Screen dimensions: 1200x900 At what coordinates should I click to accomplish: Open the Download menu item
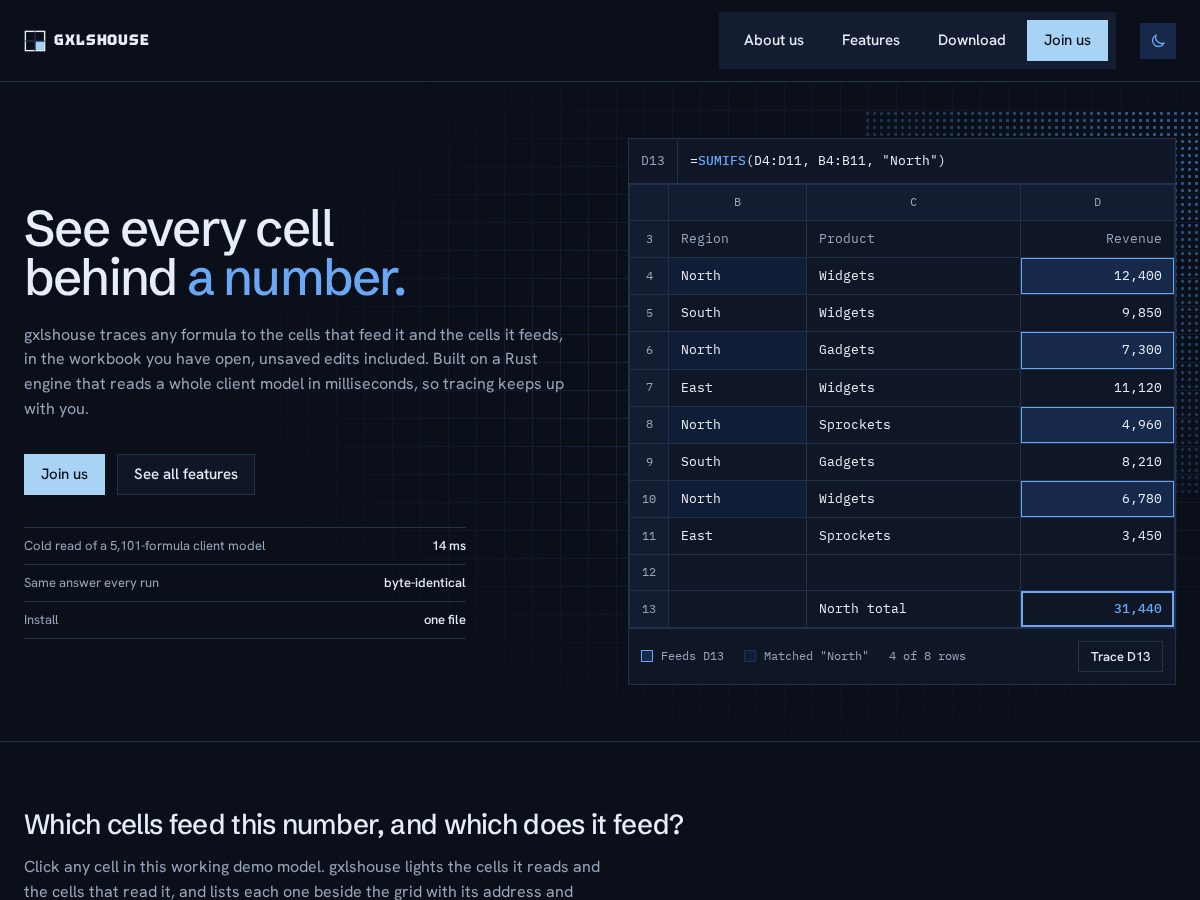(x=972, y=40)
